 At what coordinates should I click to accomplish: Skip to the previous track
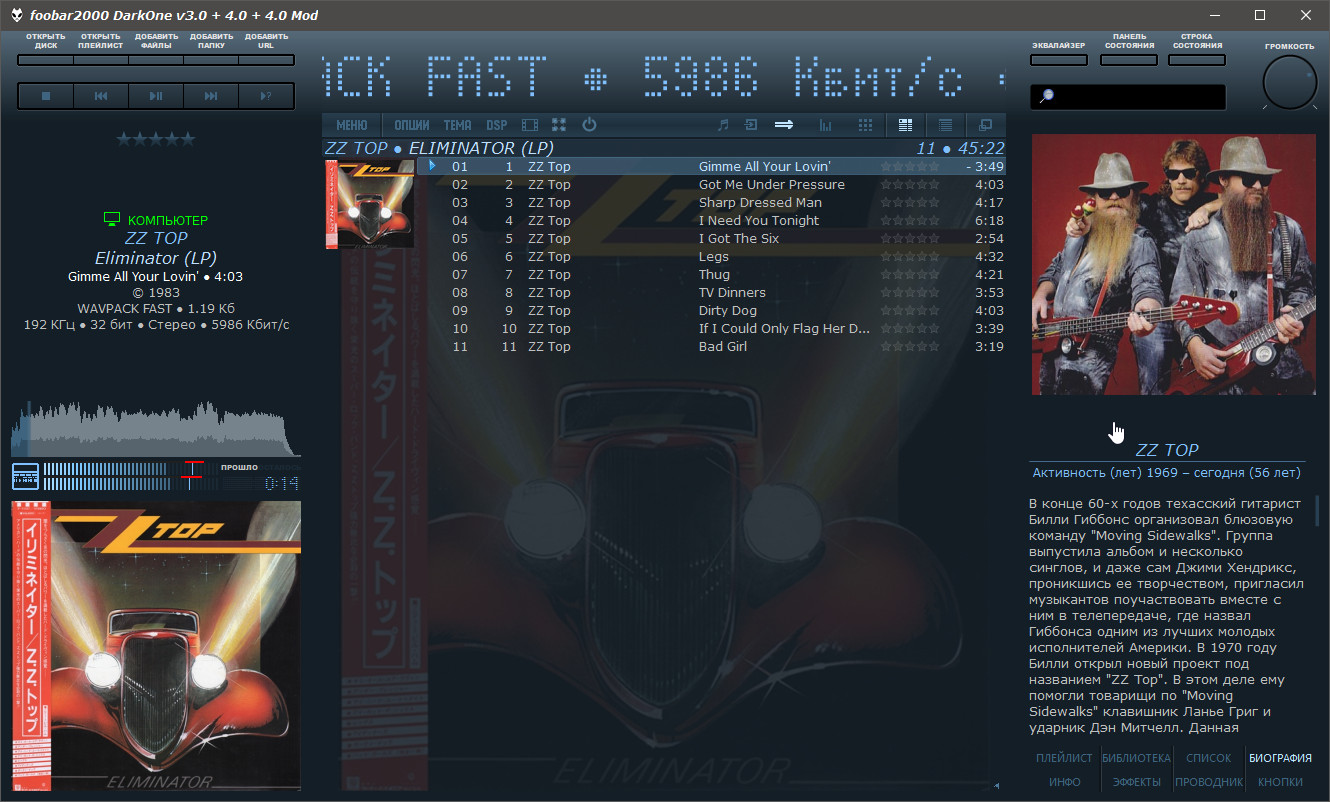tap(101, 96)
